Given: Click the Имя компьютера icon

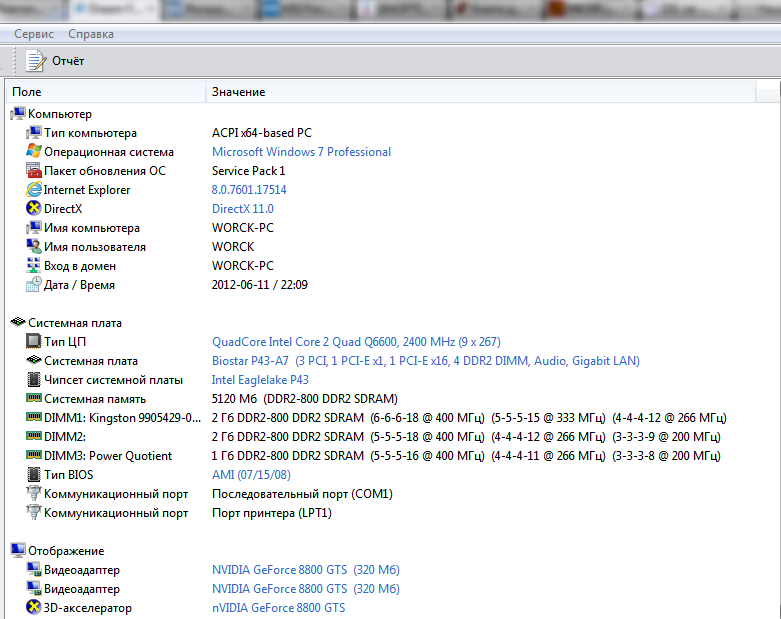Looking at the screenshot, I should (34, 228).
